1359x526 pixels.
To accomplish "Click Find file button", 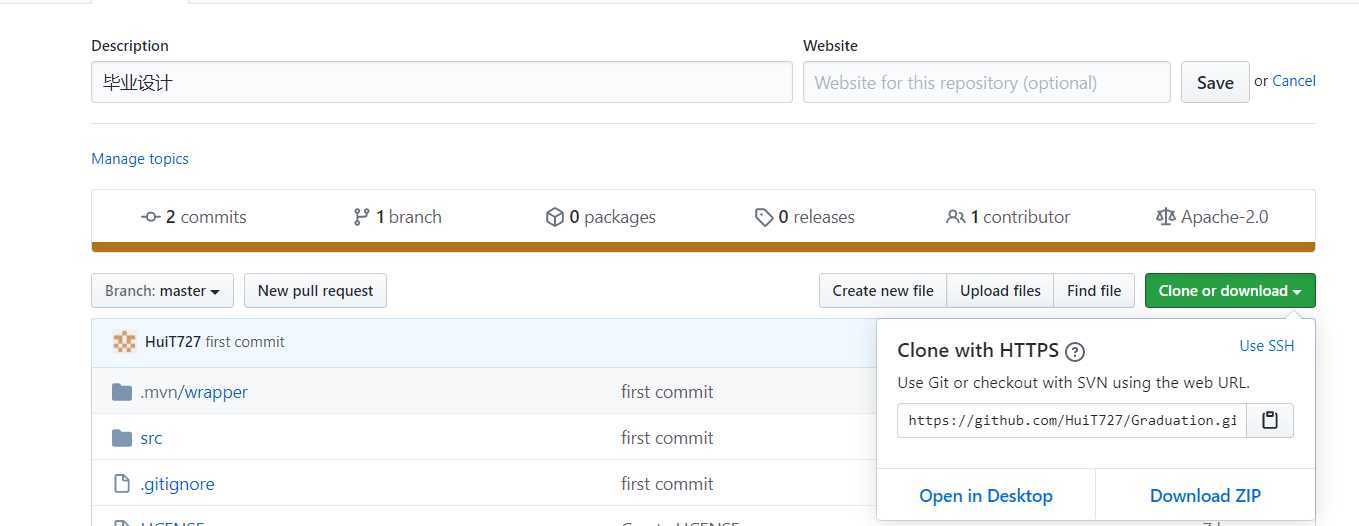I will click(x=1094, y=291).
